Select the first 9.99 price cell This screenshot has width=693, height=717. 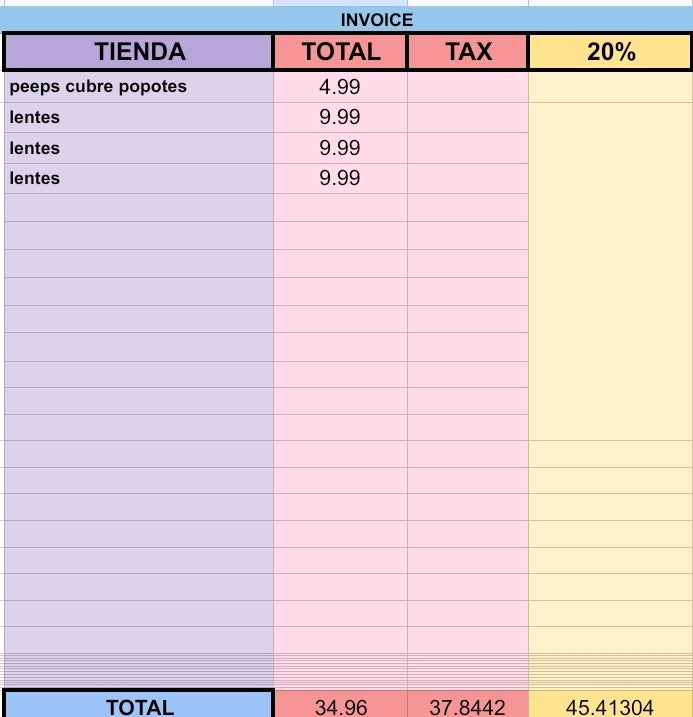pos(340,118)
